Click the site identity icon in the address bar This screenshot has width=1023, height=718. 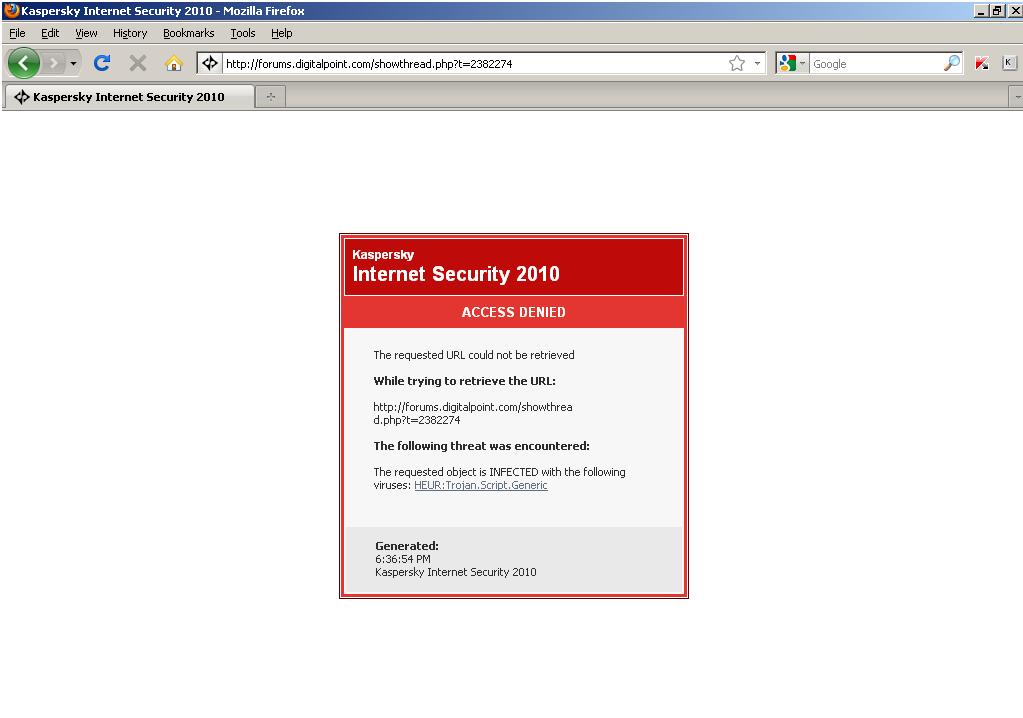(x=209, y=63)
